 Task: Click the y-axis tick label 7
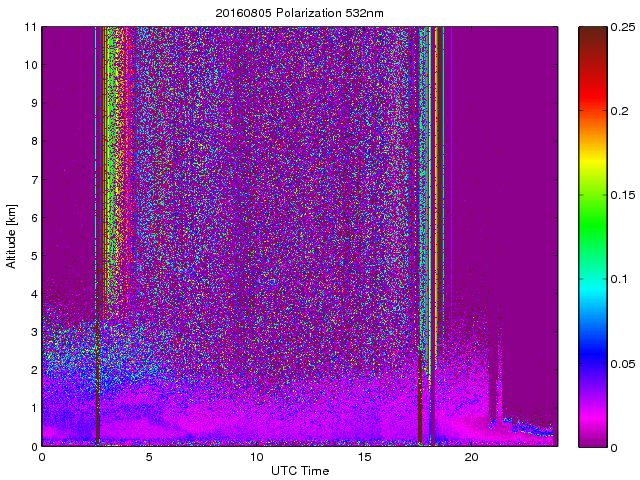pyautogui.click(x=33, y=180)
